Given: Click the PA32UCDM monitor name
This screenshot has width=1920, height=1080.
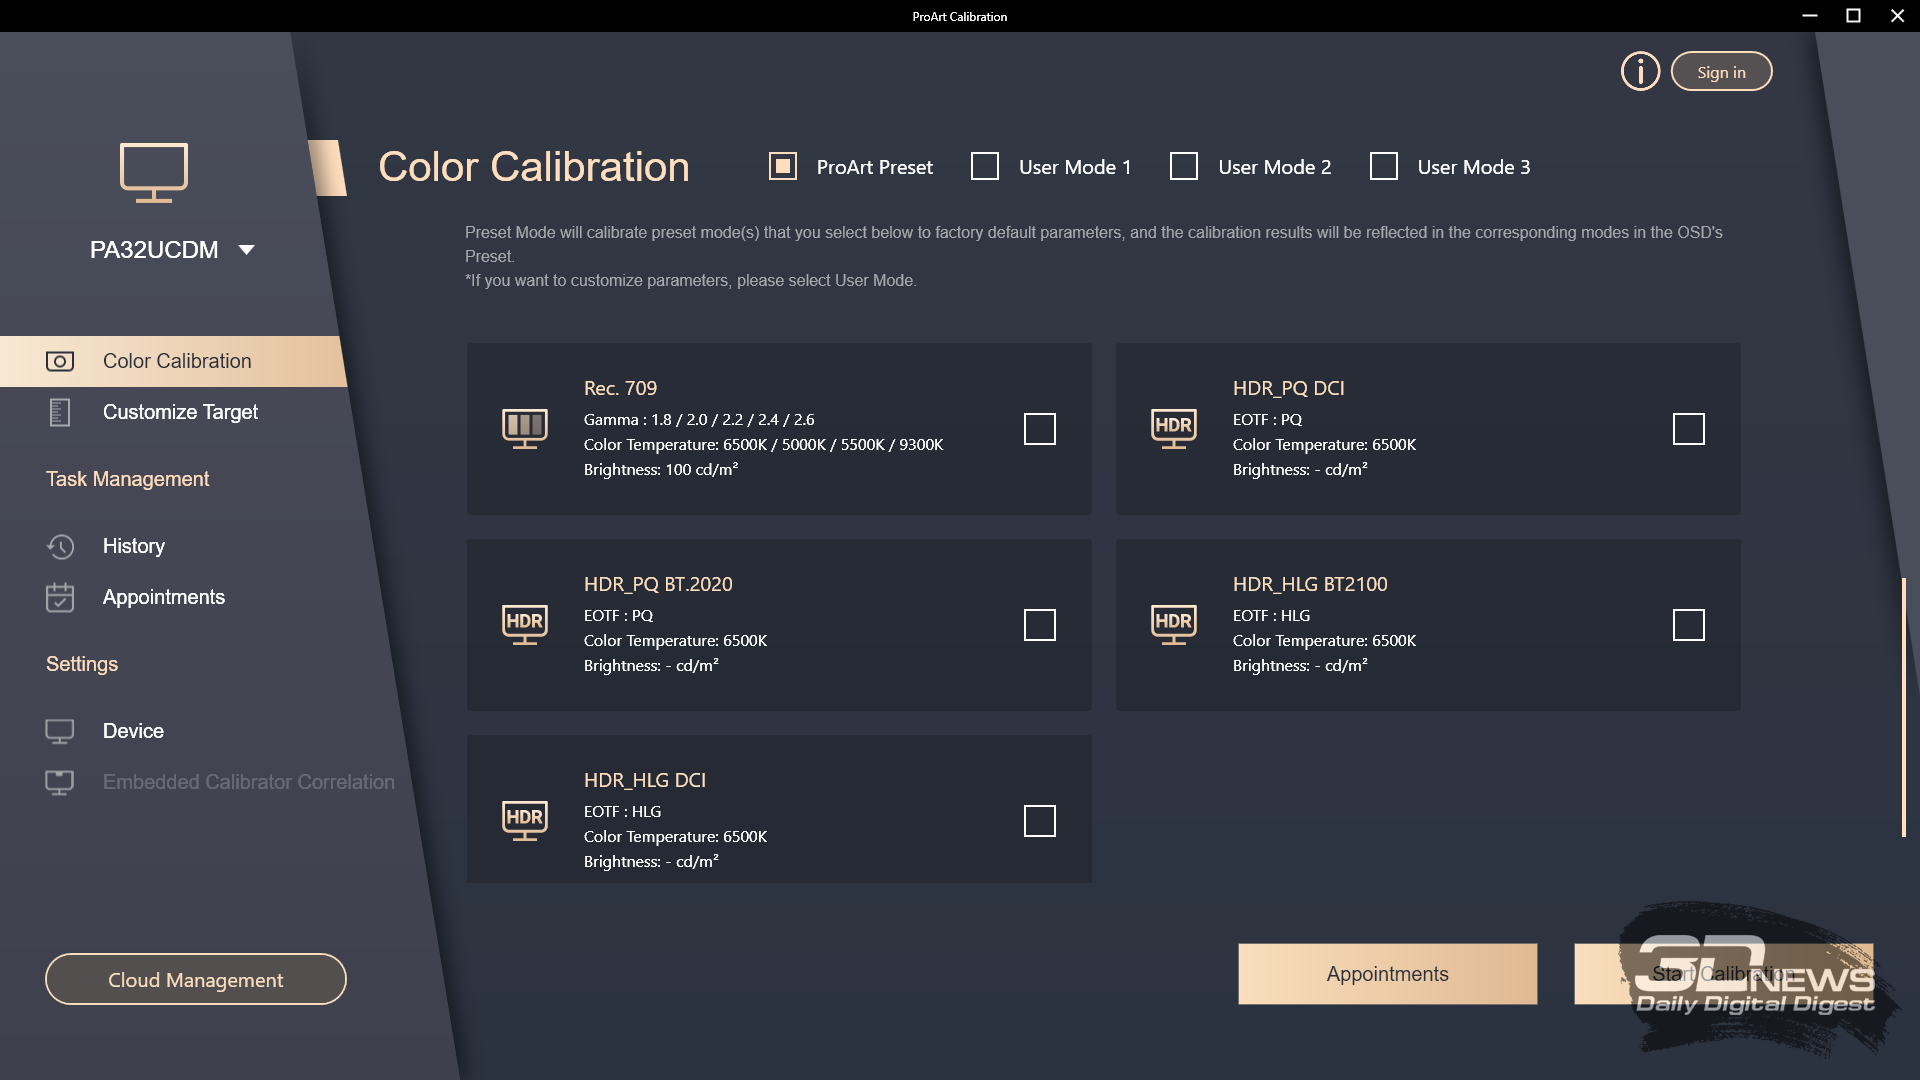Looking at the screenshot, I should (x=154, y=250).
